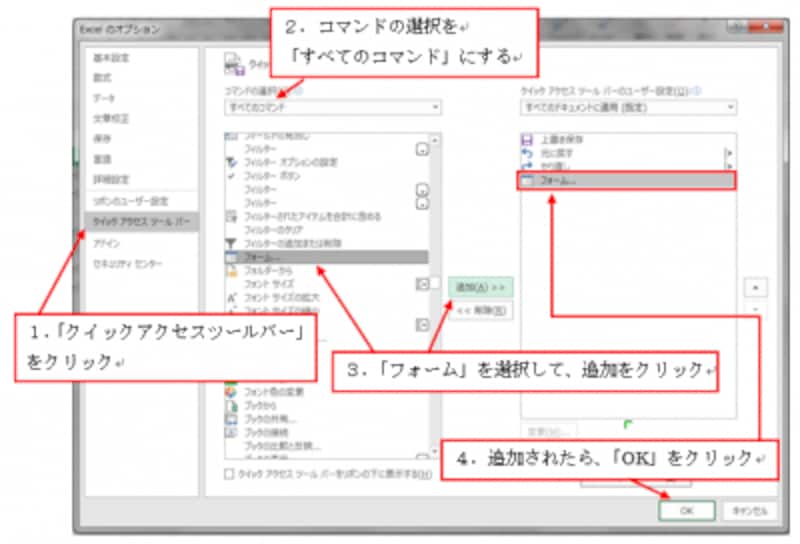
Task: Click the move down arrow button
Action: (x=756, y=310)
